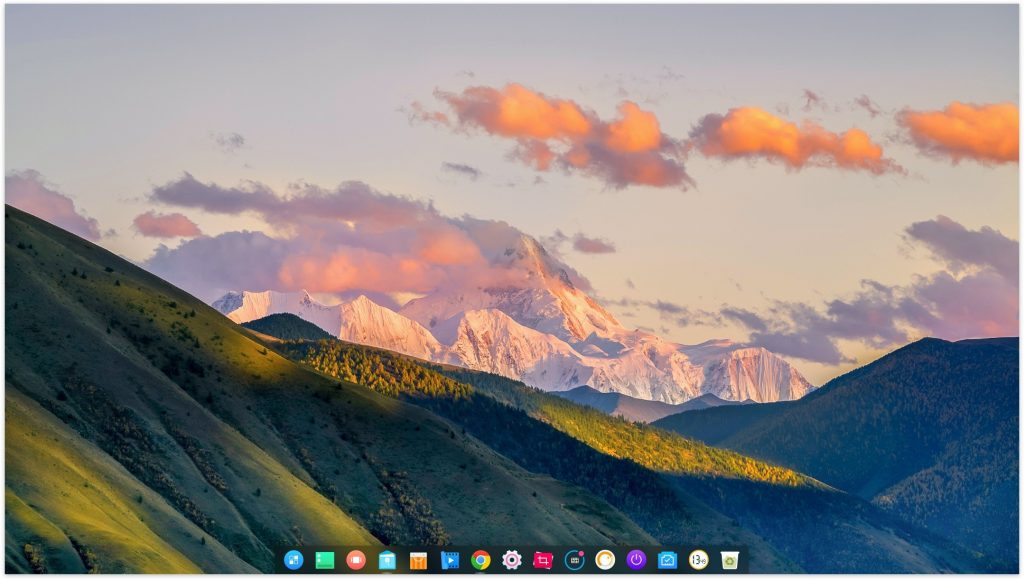Open the blue camera app
Image resolution: width=1024 pixels, height=580 pixels.
pos(666,559)
